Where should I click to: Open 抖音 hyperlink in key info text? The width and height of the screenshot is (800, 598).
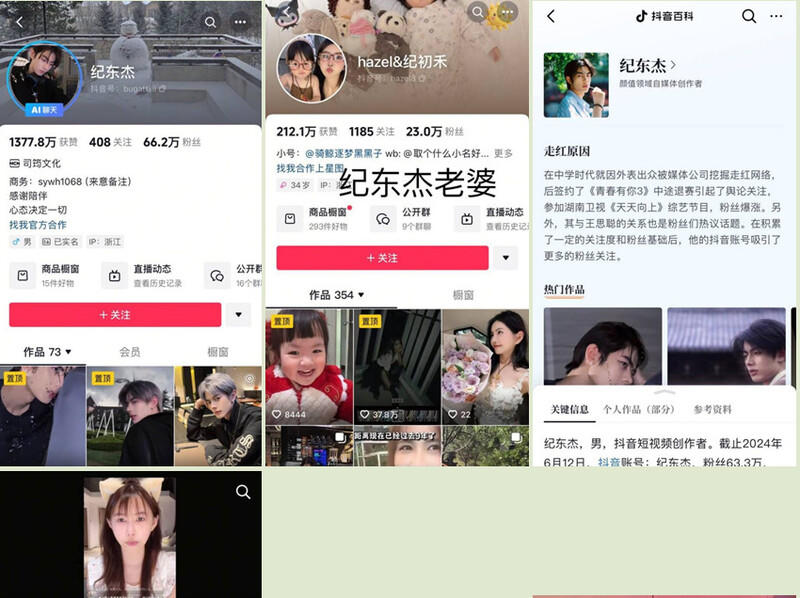point(609,462)
